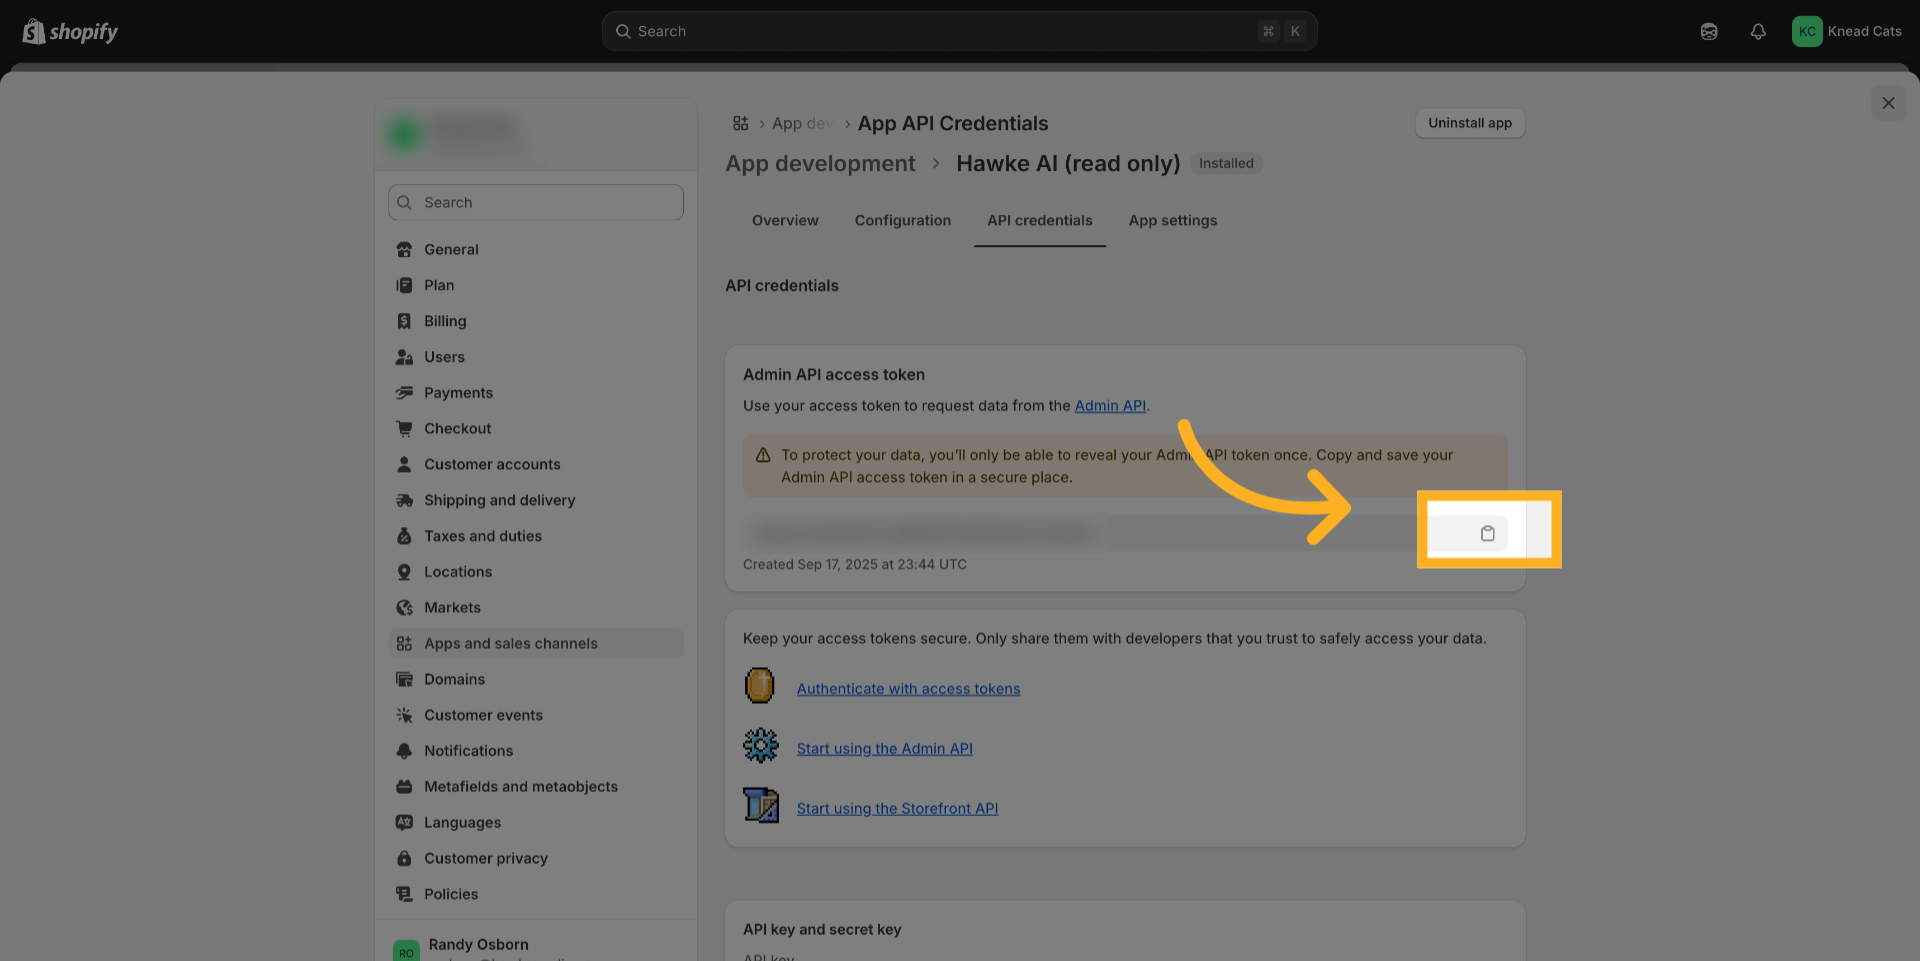Click the Sidekick icon in top bar

(x=1708, y=32)
